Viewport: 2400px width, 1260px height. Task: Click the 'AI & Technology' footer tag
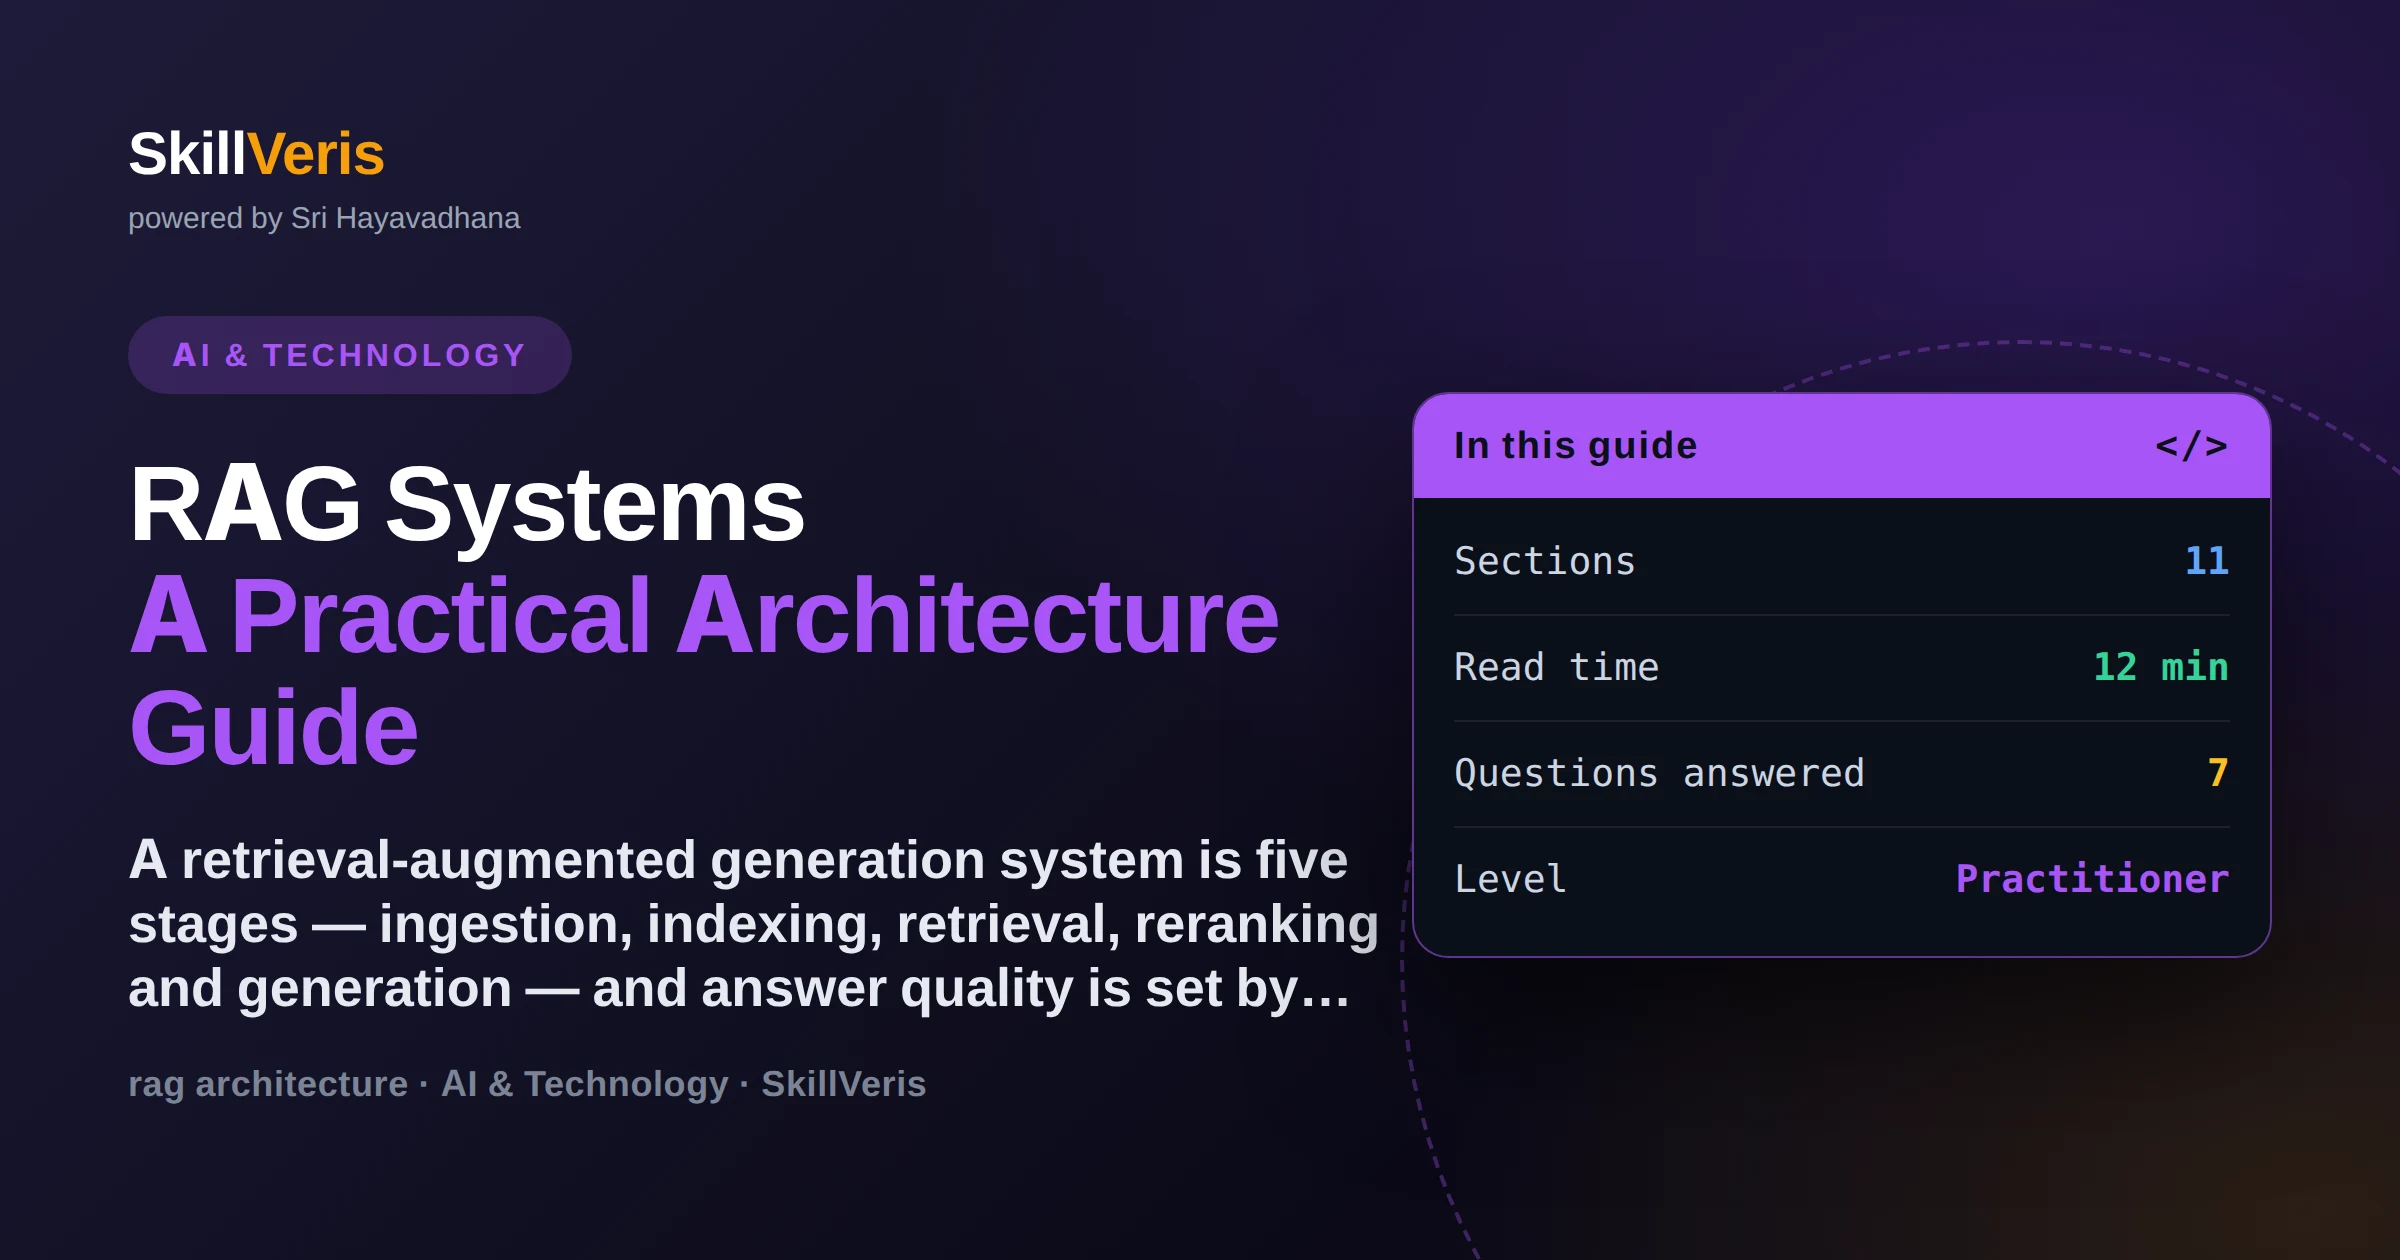585,1084
